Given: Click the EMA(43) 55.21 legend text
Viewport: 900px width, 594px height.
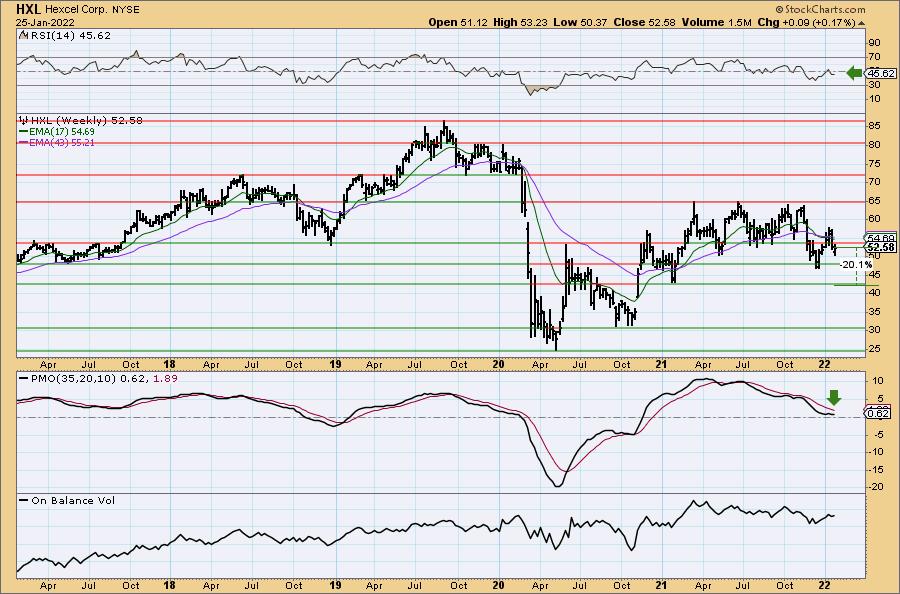Looking at the screenshot, I should point(62,142).
